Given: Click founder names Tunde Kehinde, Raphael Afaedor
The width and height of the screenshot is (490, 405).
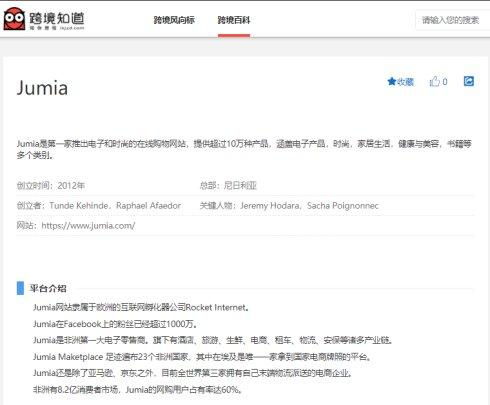Looking at the screenshot, I should pyautogui.click(x=115, y=206).
